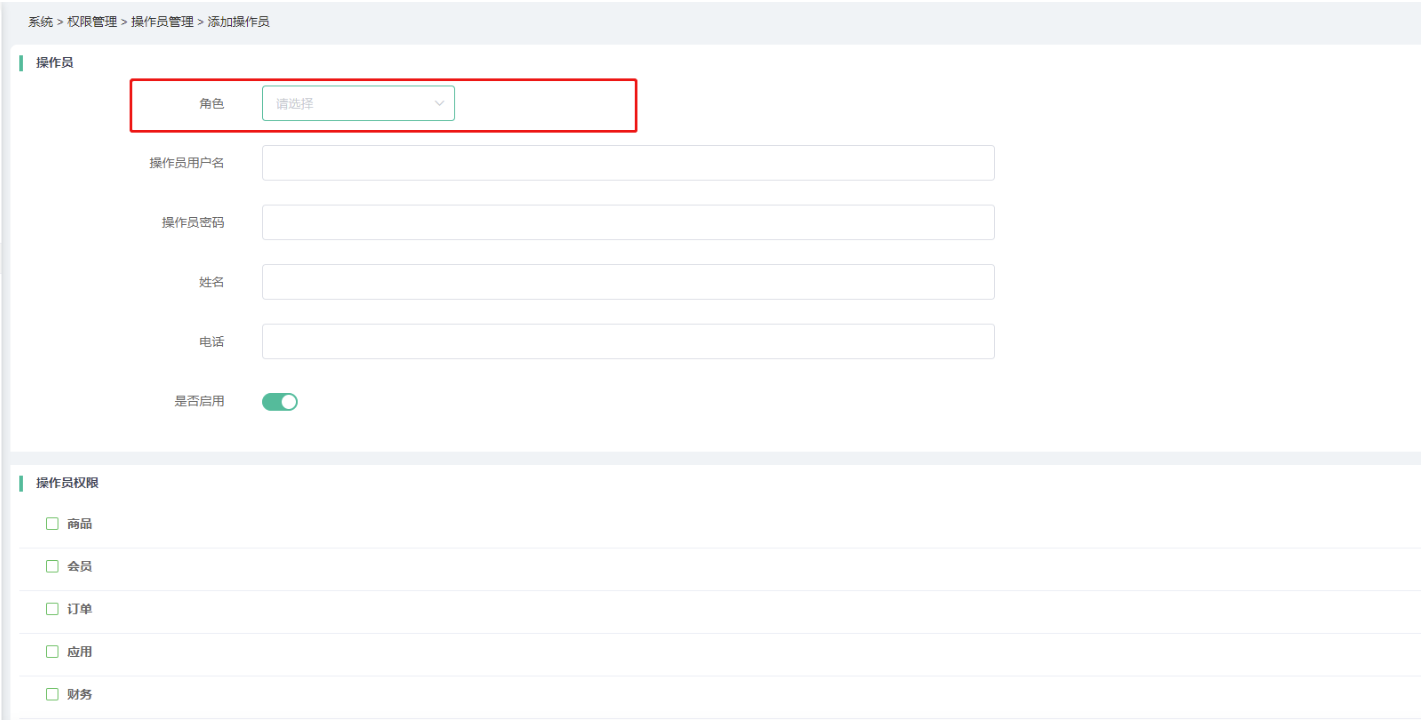Click the 操作员权限 section heading
This screenshot has width=1421, height=721.
67,483
